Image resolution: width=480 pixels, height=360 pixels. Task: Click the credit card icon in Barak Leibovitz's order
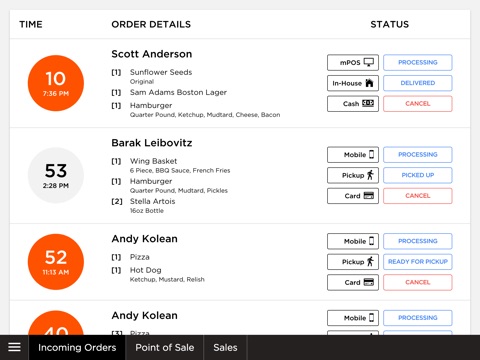(369, 196)
